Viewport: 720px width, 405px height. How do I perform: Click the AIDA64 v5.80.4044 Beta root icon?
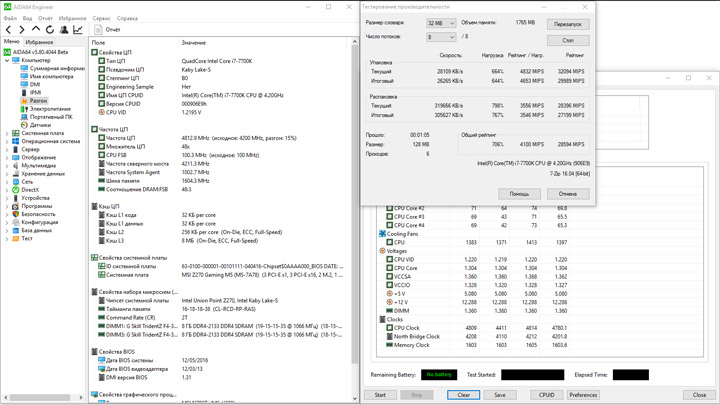click(x=7, y=52)
